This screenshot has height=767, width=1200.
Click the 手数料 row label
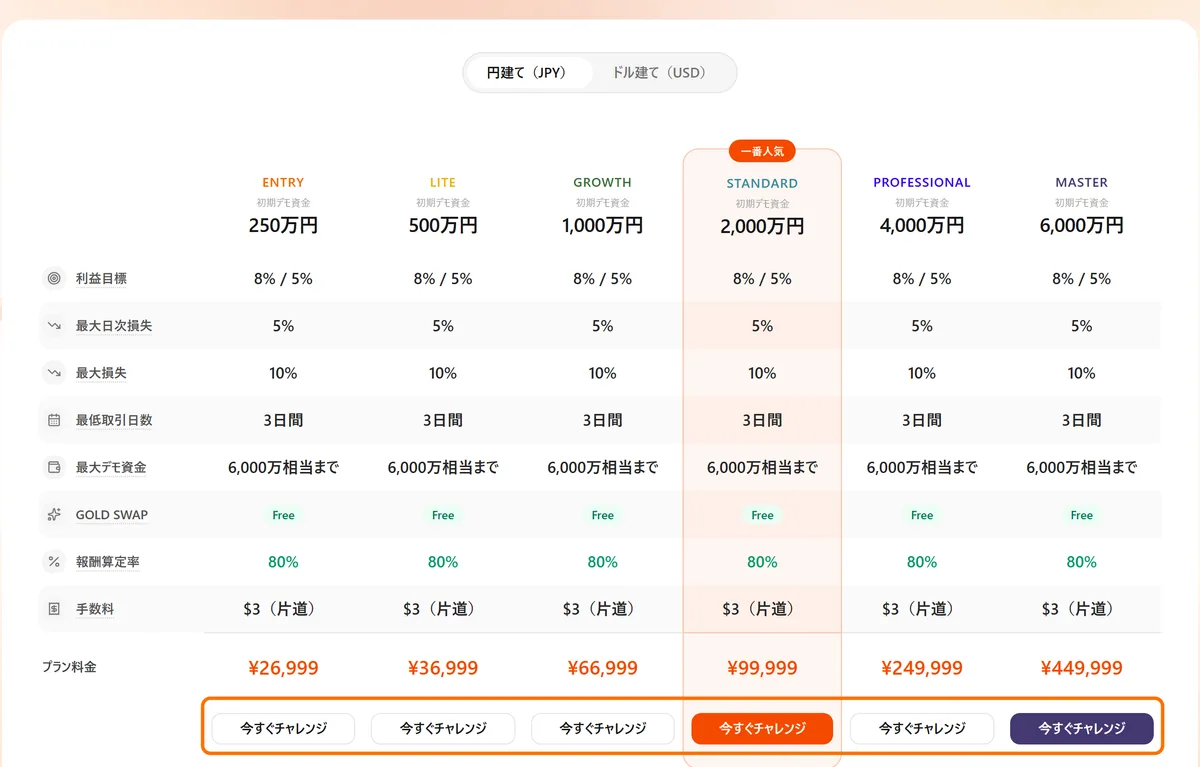tap(95, 609)
